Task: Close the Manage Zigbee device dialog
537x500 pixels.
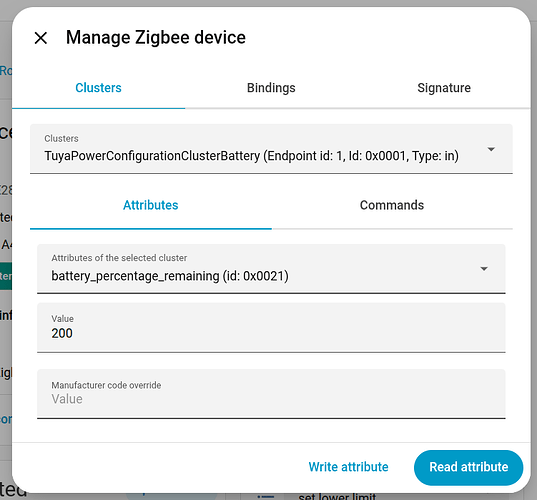Action: (41, 38)
